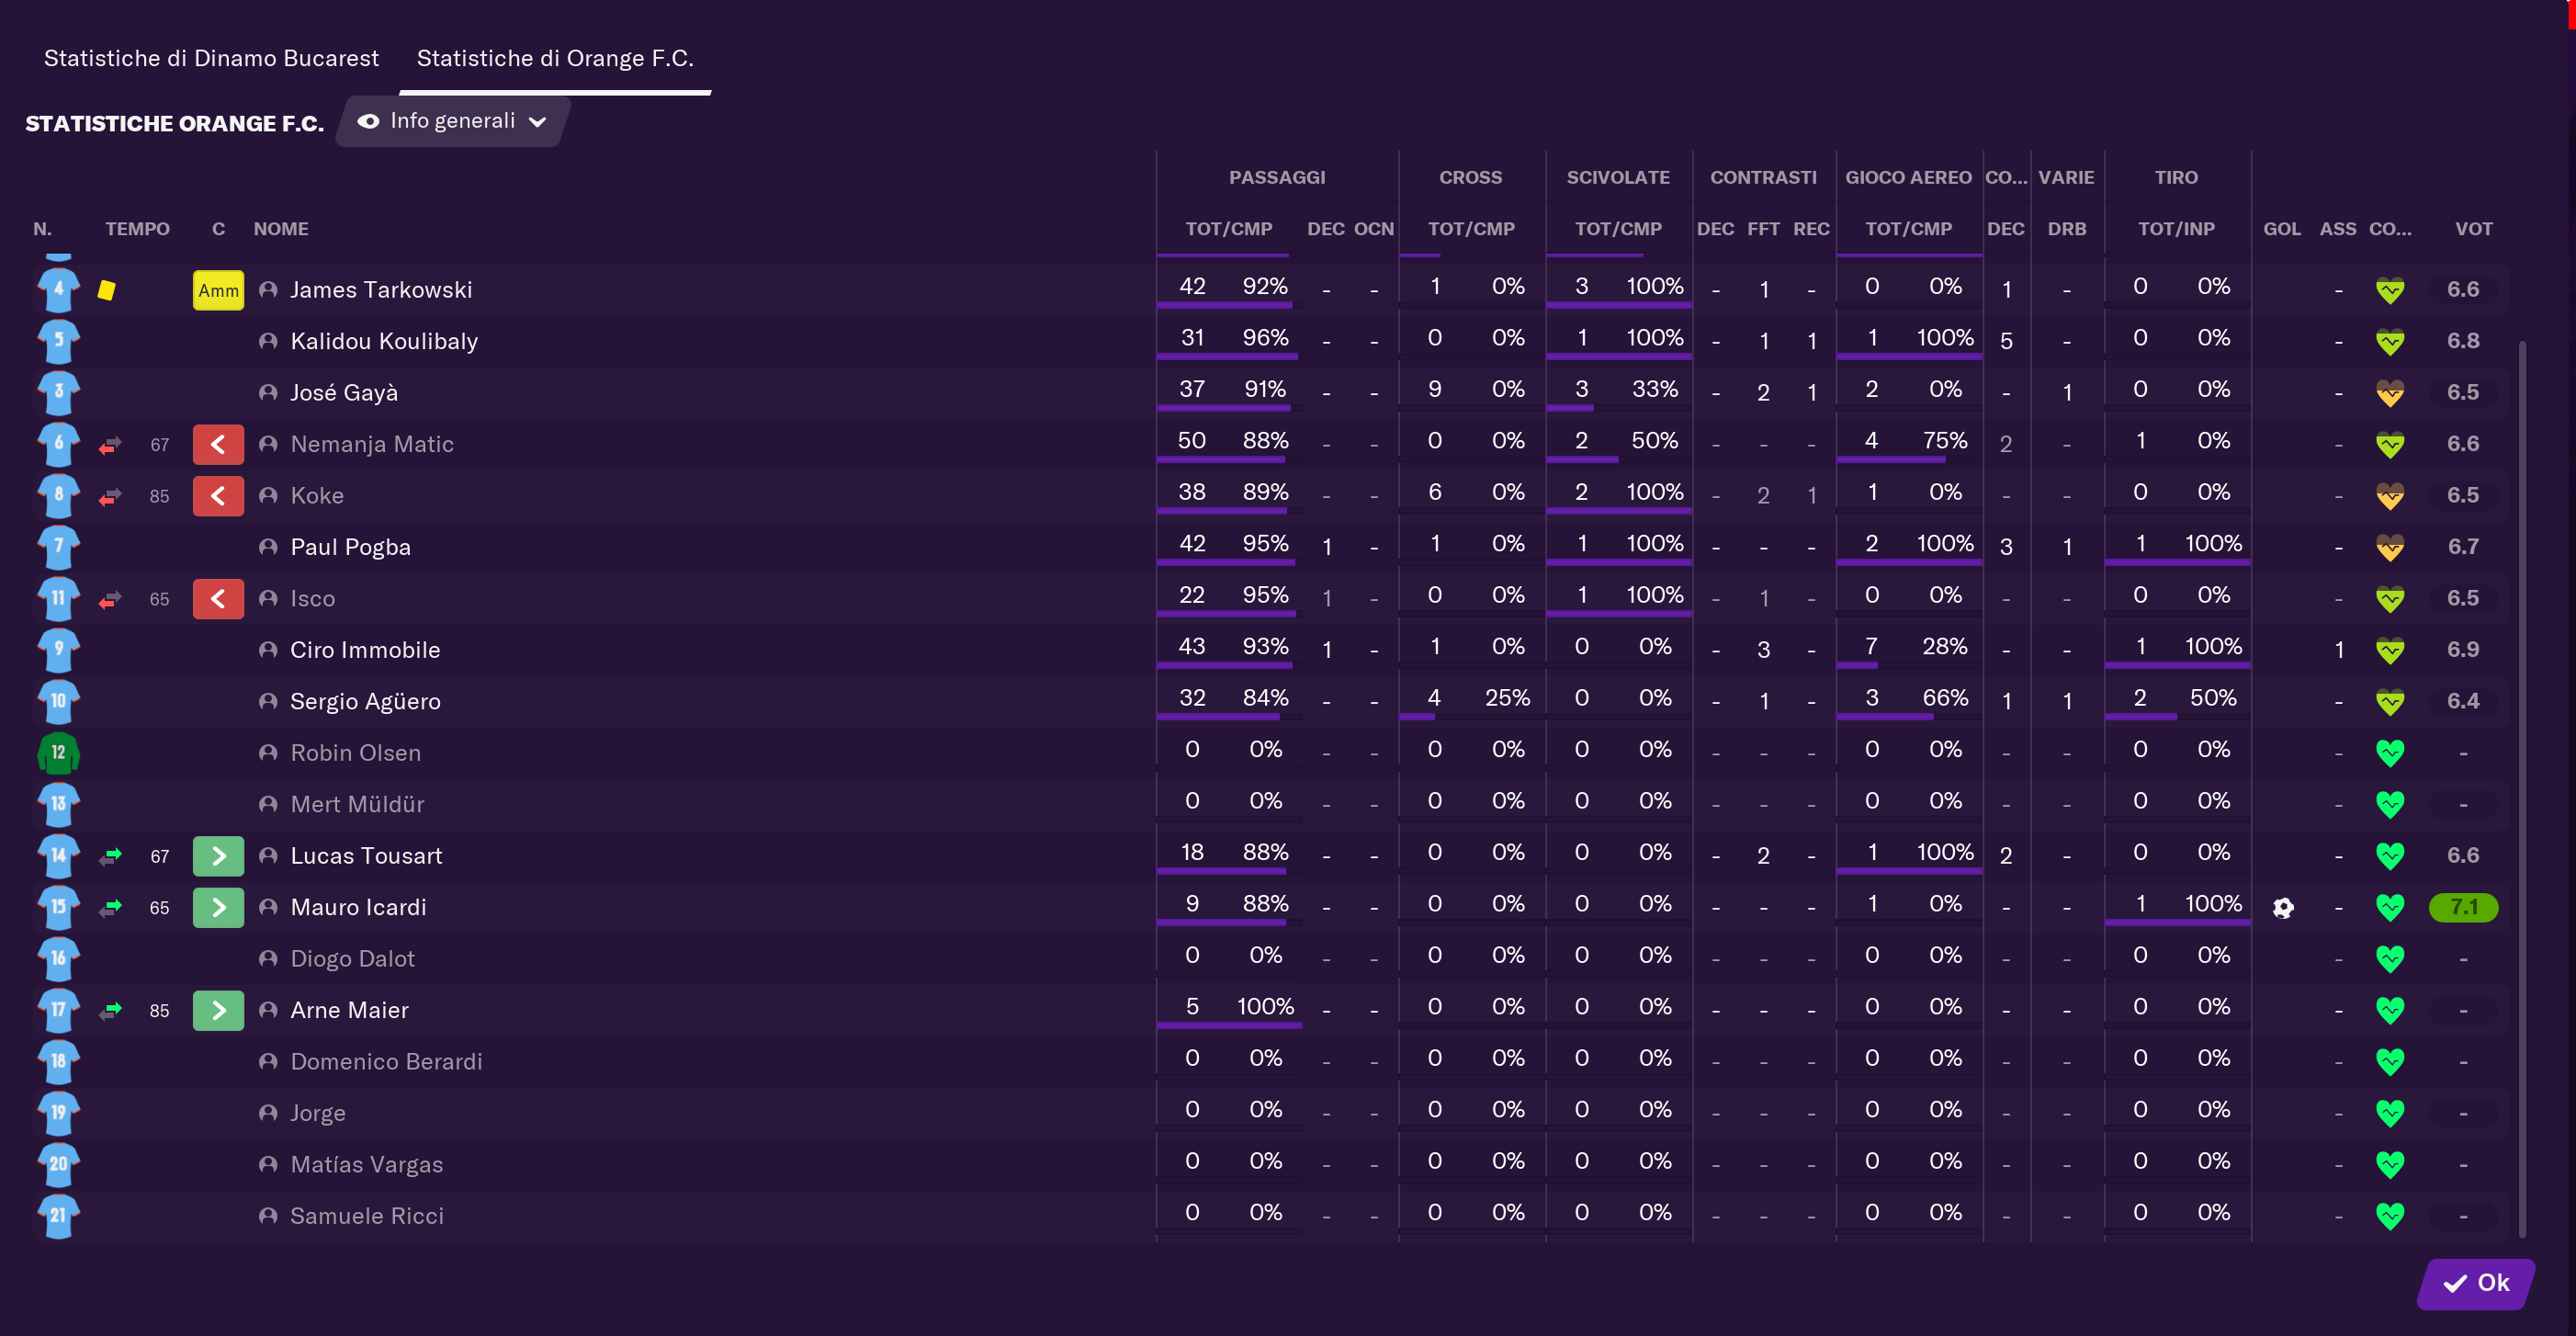Click Koke's red substituted-off arrow
This screenshot has width=2576, height=1336.
point(218,496)
